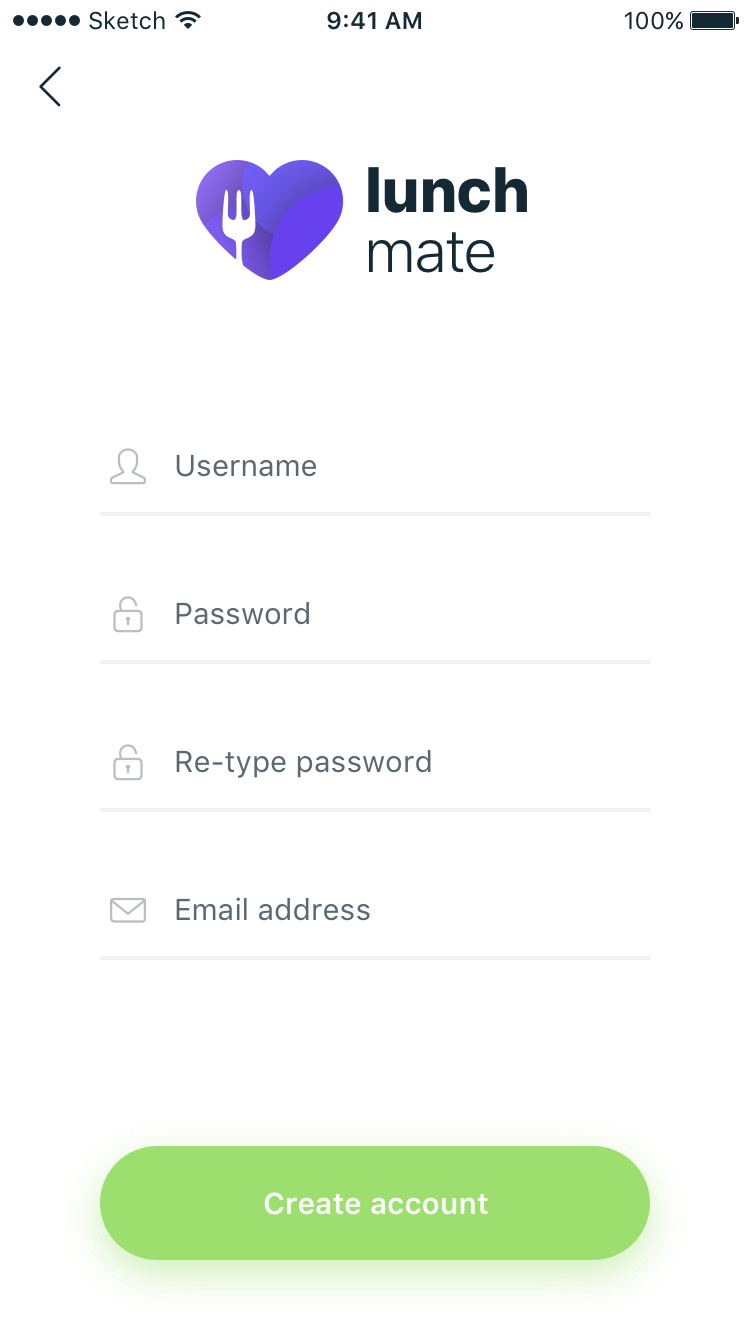Tap the 100% battery percentage
750x1334 pixels.
(x=653, y=21)
